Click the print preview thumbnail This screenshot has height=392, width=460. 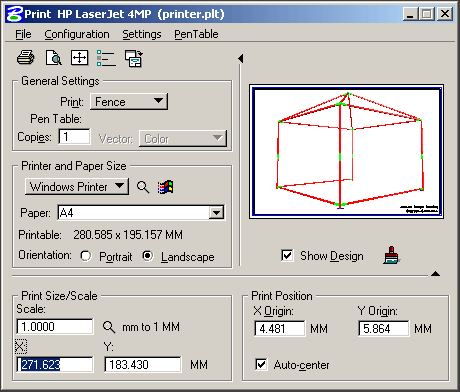click(346, 152)
